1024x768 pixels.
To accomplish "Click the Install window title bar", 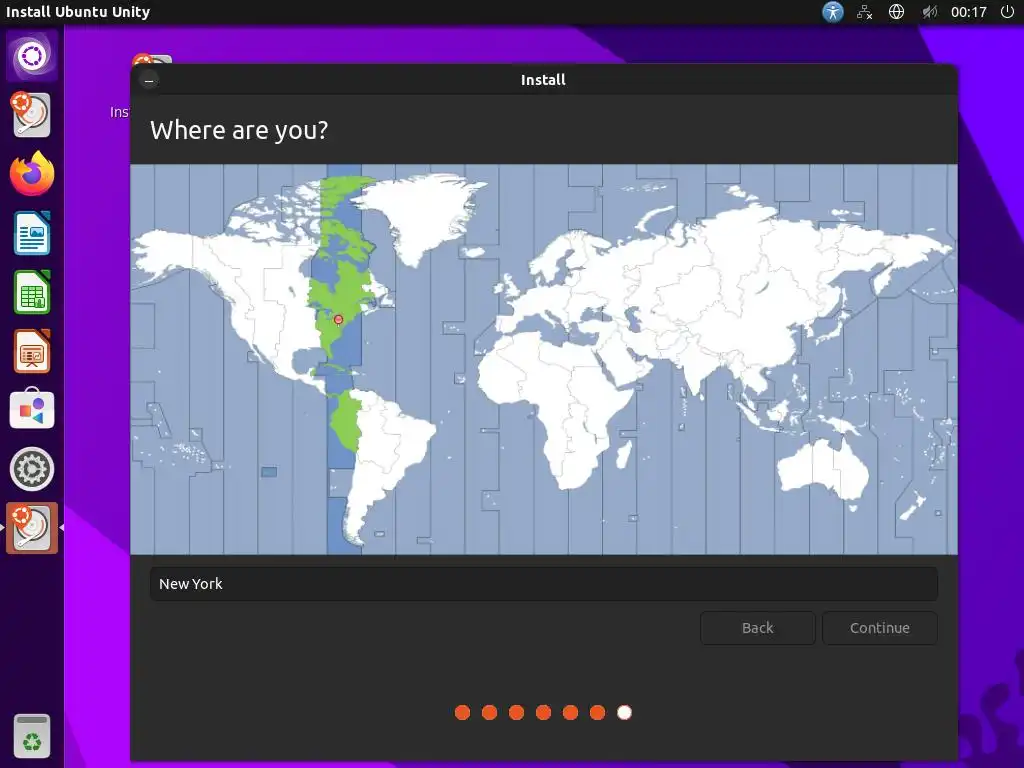I will click(544, 80).
